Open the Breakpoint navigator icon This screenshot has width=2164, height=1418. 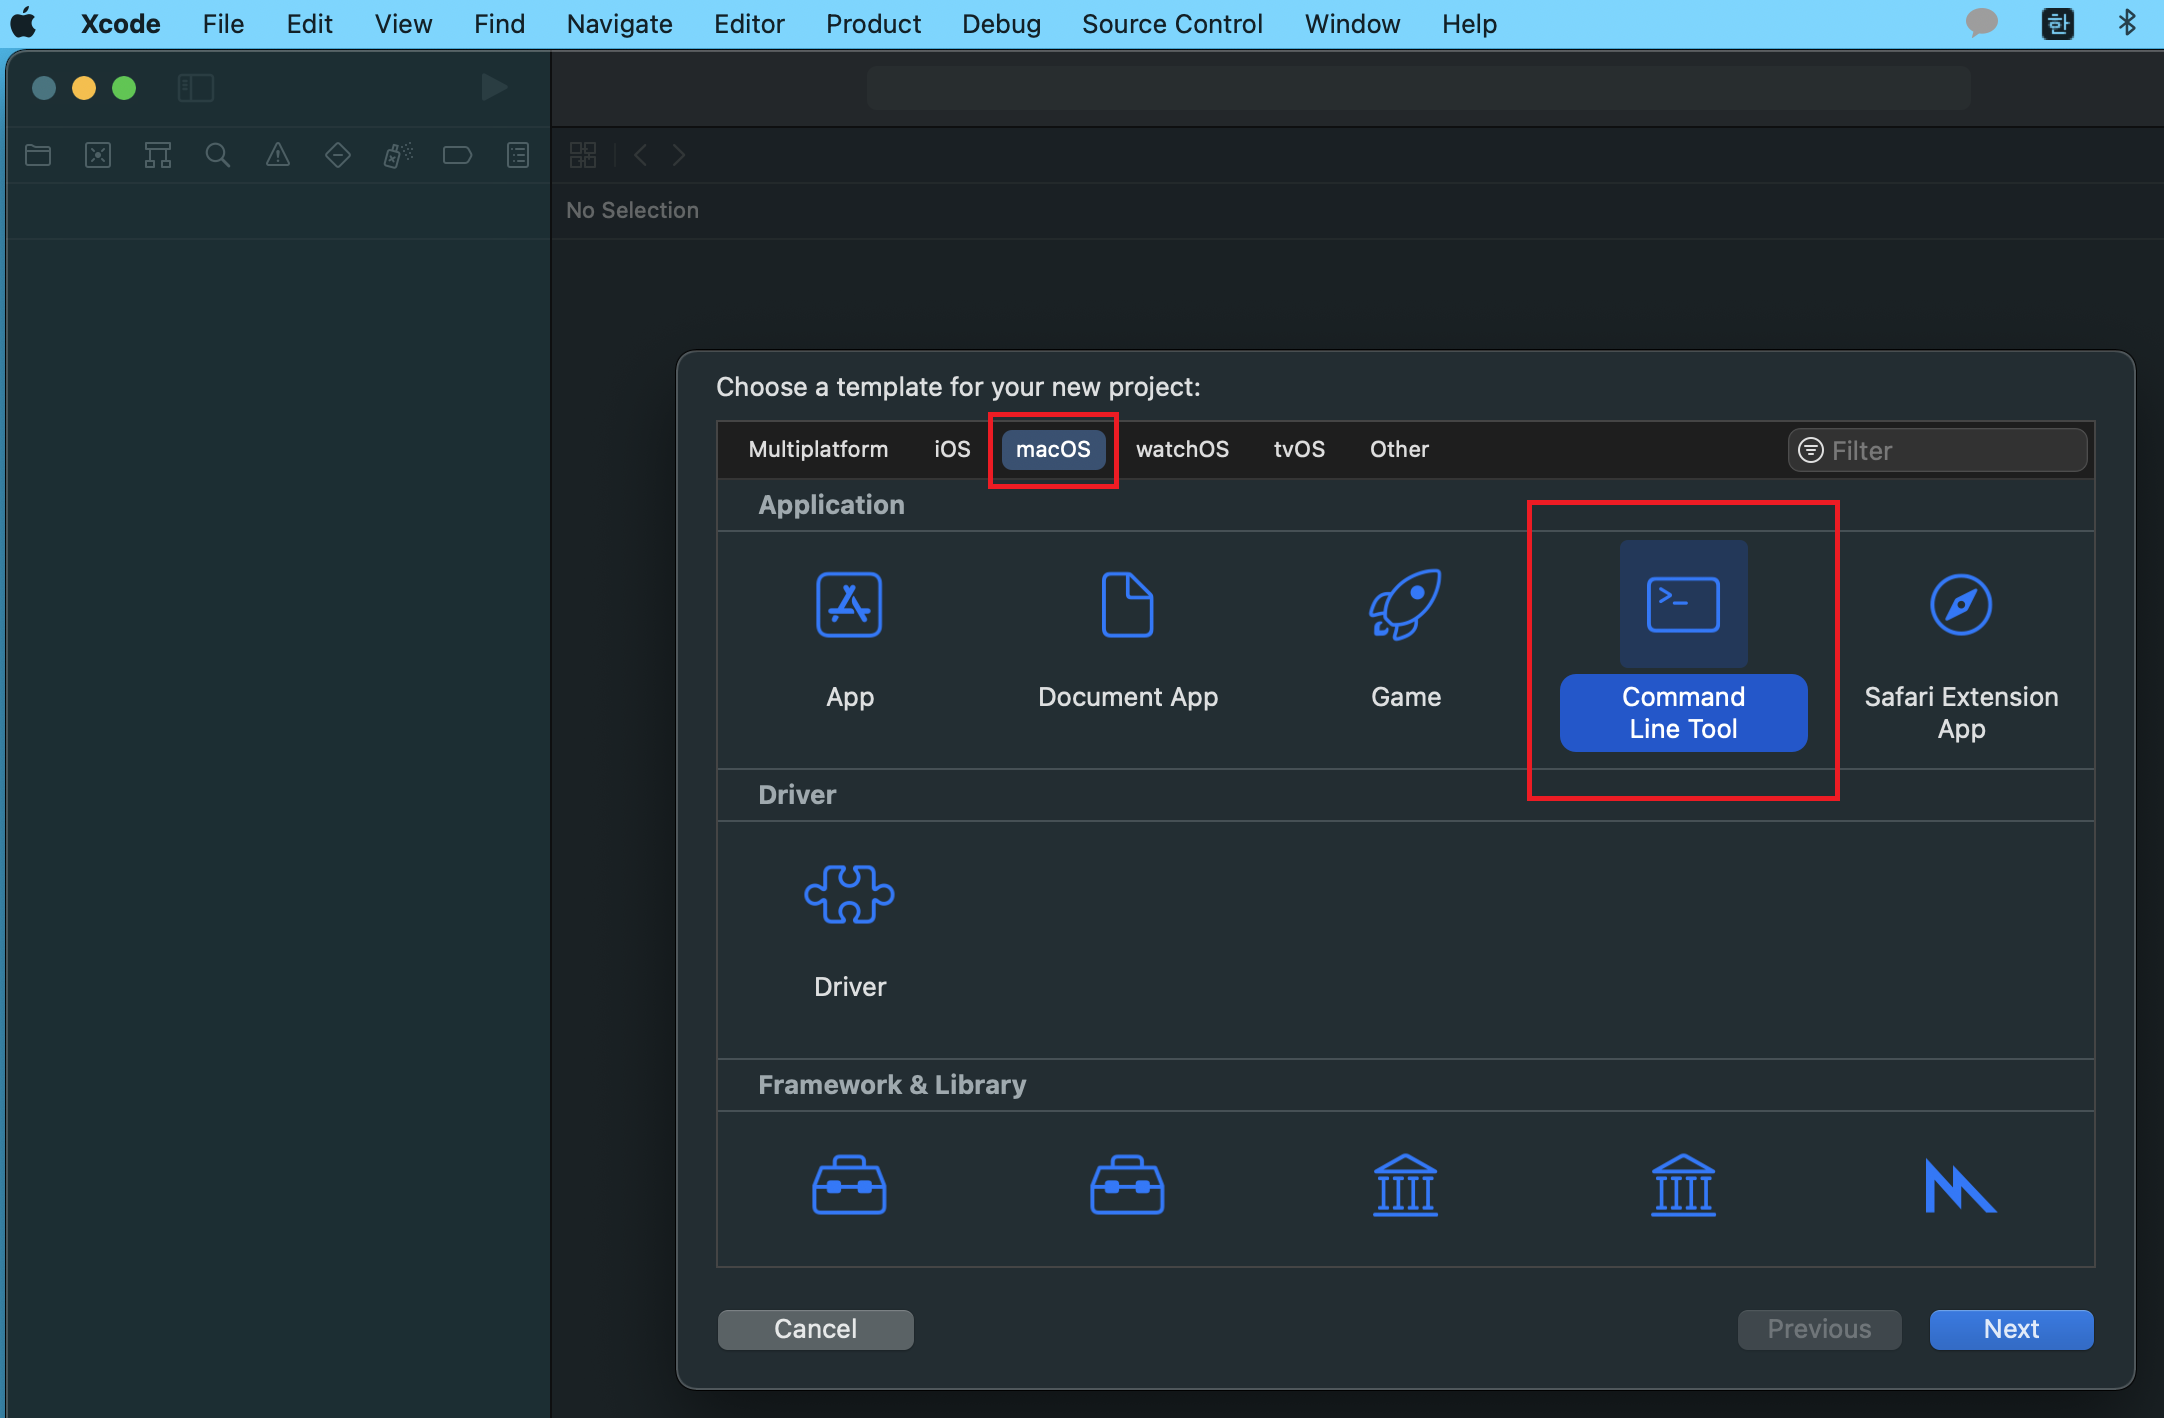tap(457, 155)
